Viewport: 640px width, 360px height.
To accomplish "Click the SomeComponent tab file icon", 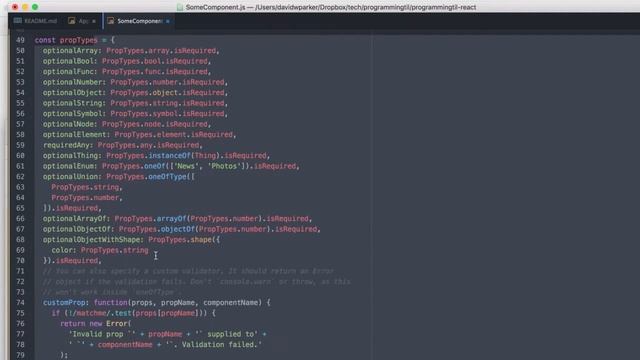I will tap(110, 21).
